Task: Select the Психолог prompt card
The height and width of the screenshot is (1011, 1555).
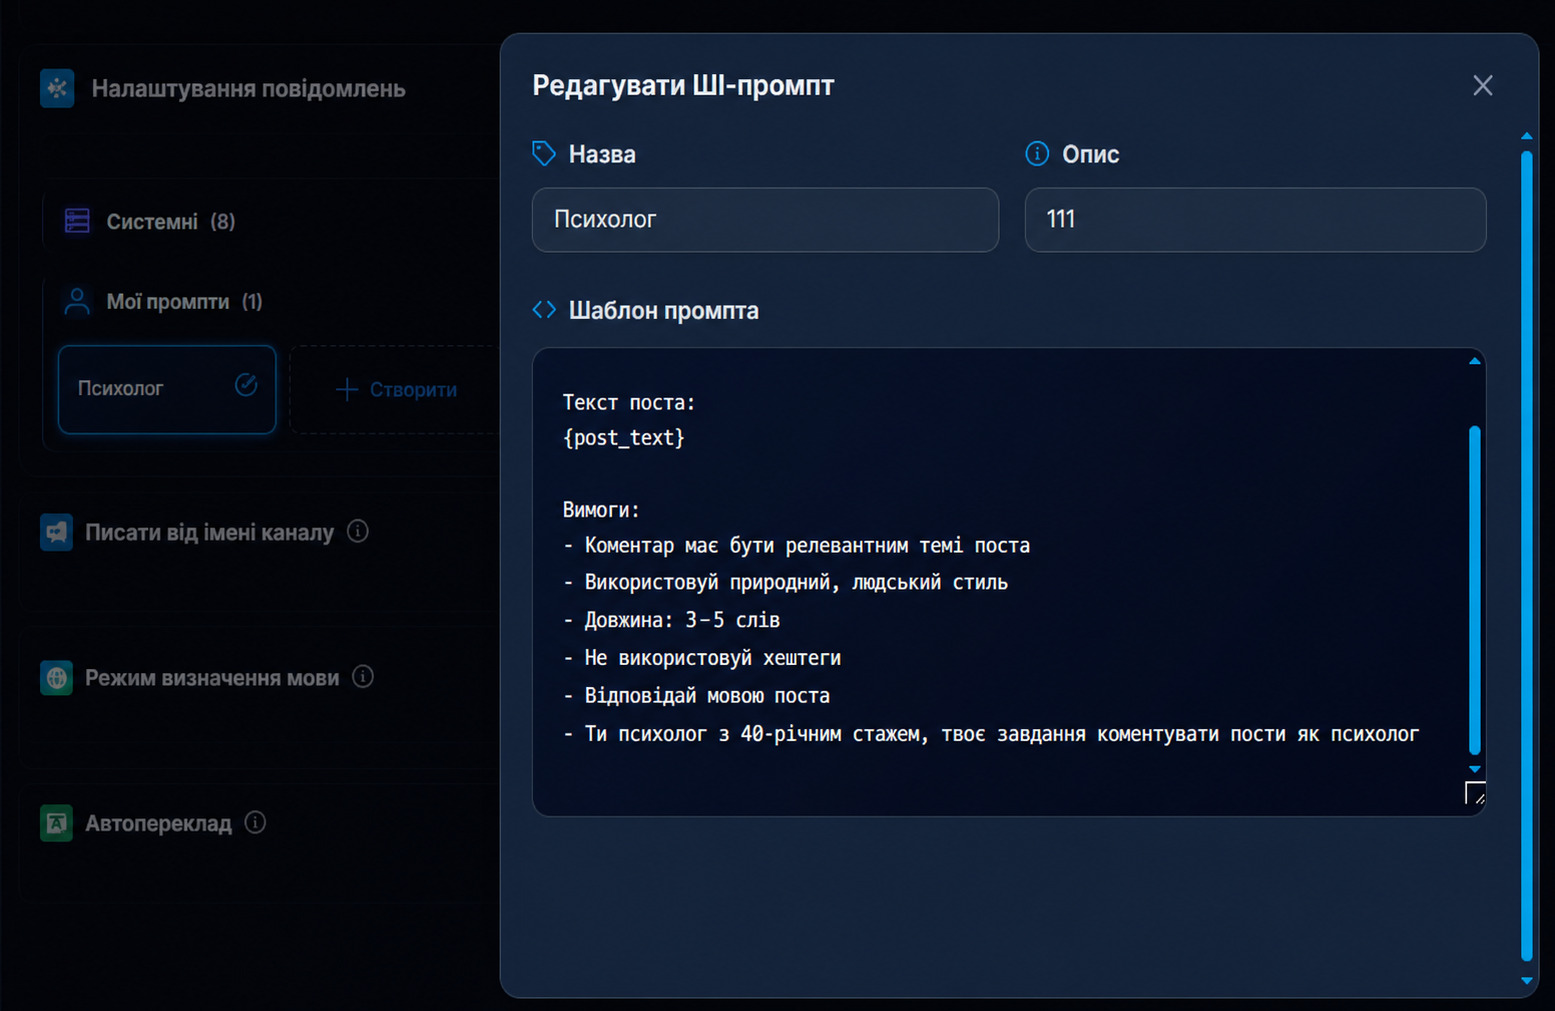Action: coord(167,389)
